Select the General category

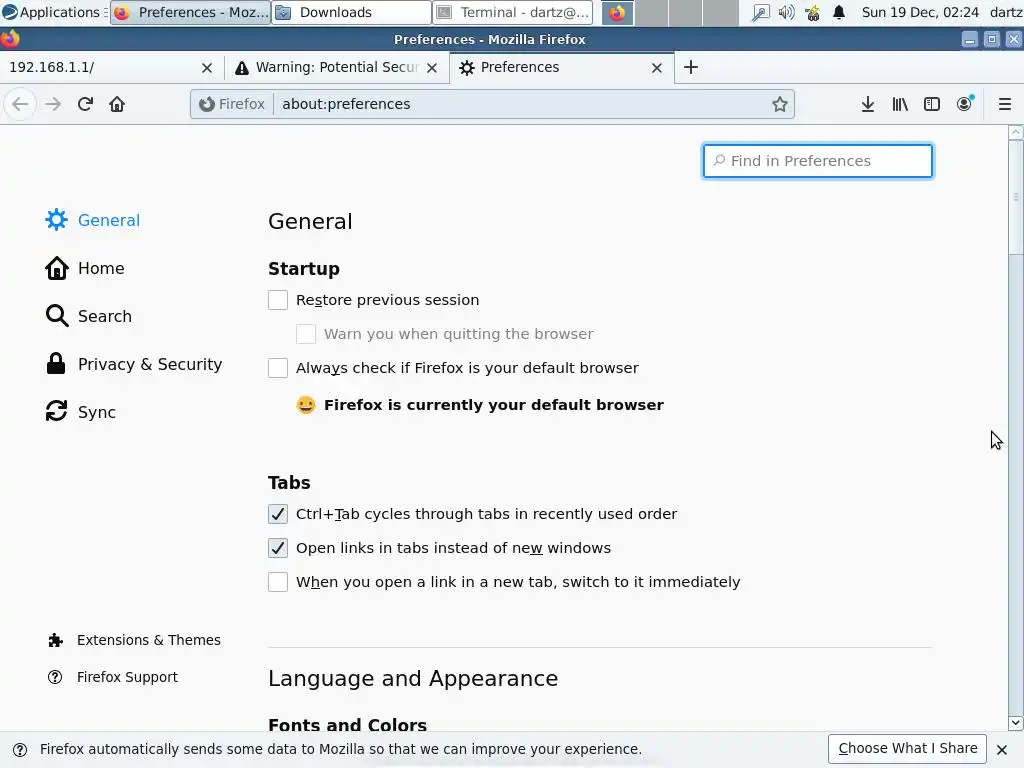click(93, 220)
